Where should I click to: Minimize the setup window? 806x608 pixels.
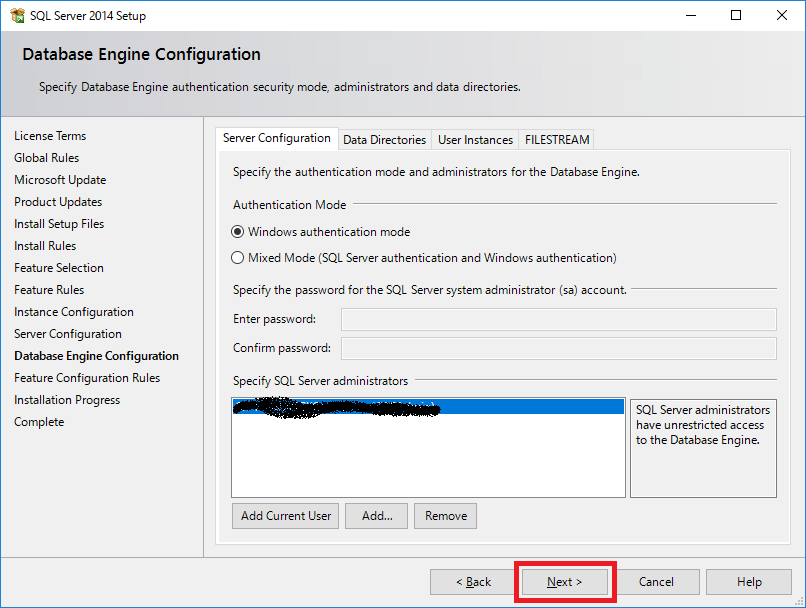[x=691, y=15]
